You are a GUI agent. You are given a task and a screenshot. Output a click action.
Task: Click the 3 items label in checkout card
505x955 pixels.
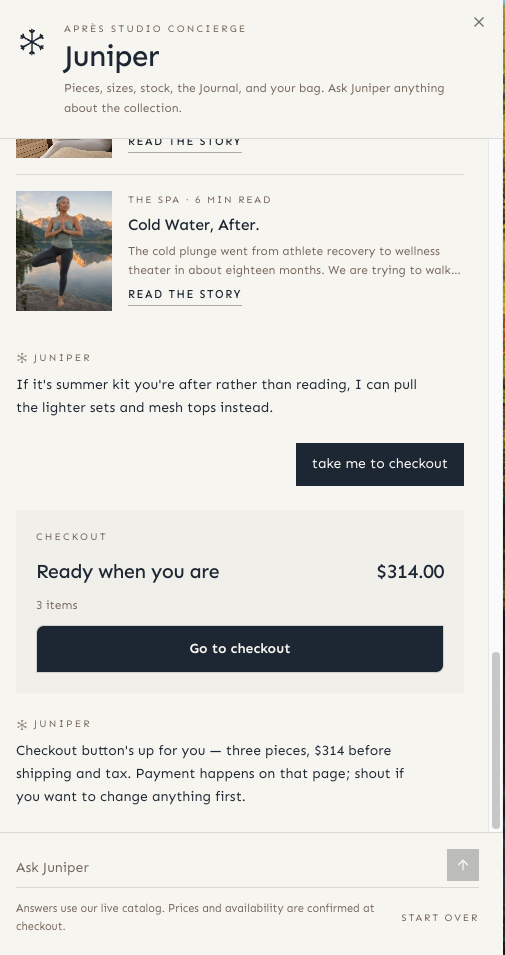[57, 605]
